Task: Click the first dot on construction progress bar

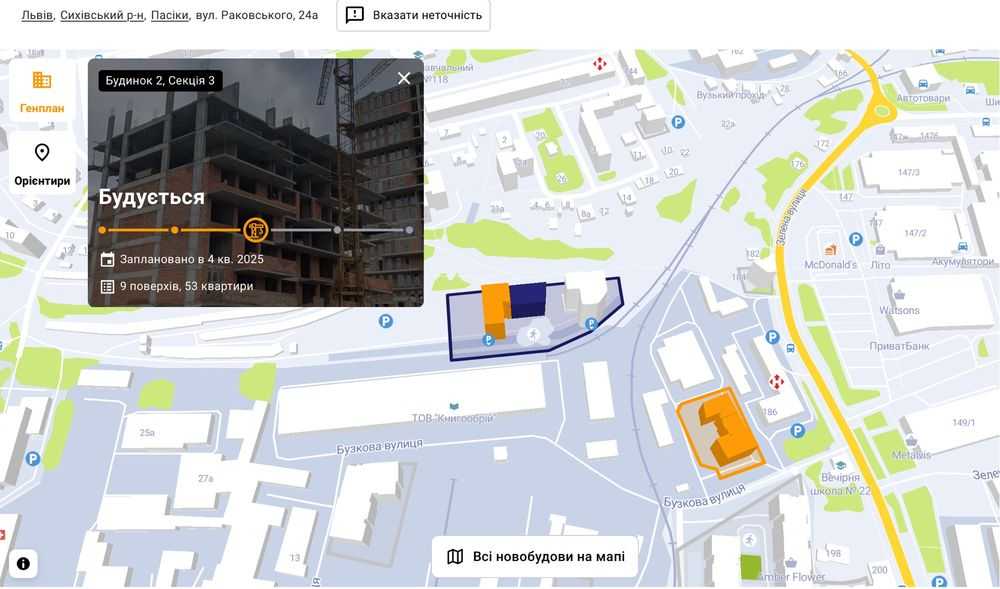Action: pos(102,229)
